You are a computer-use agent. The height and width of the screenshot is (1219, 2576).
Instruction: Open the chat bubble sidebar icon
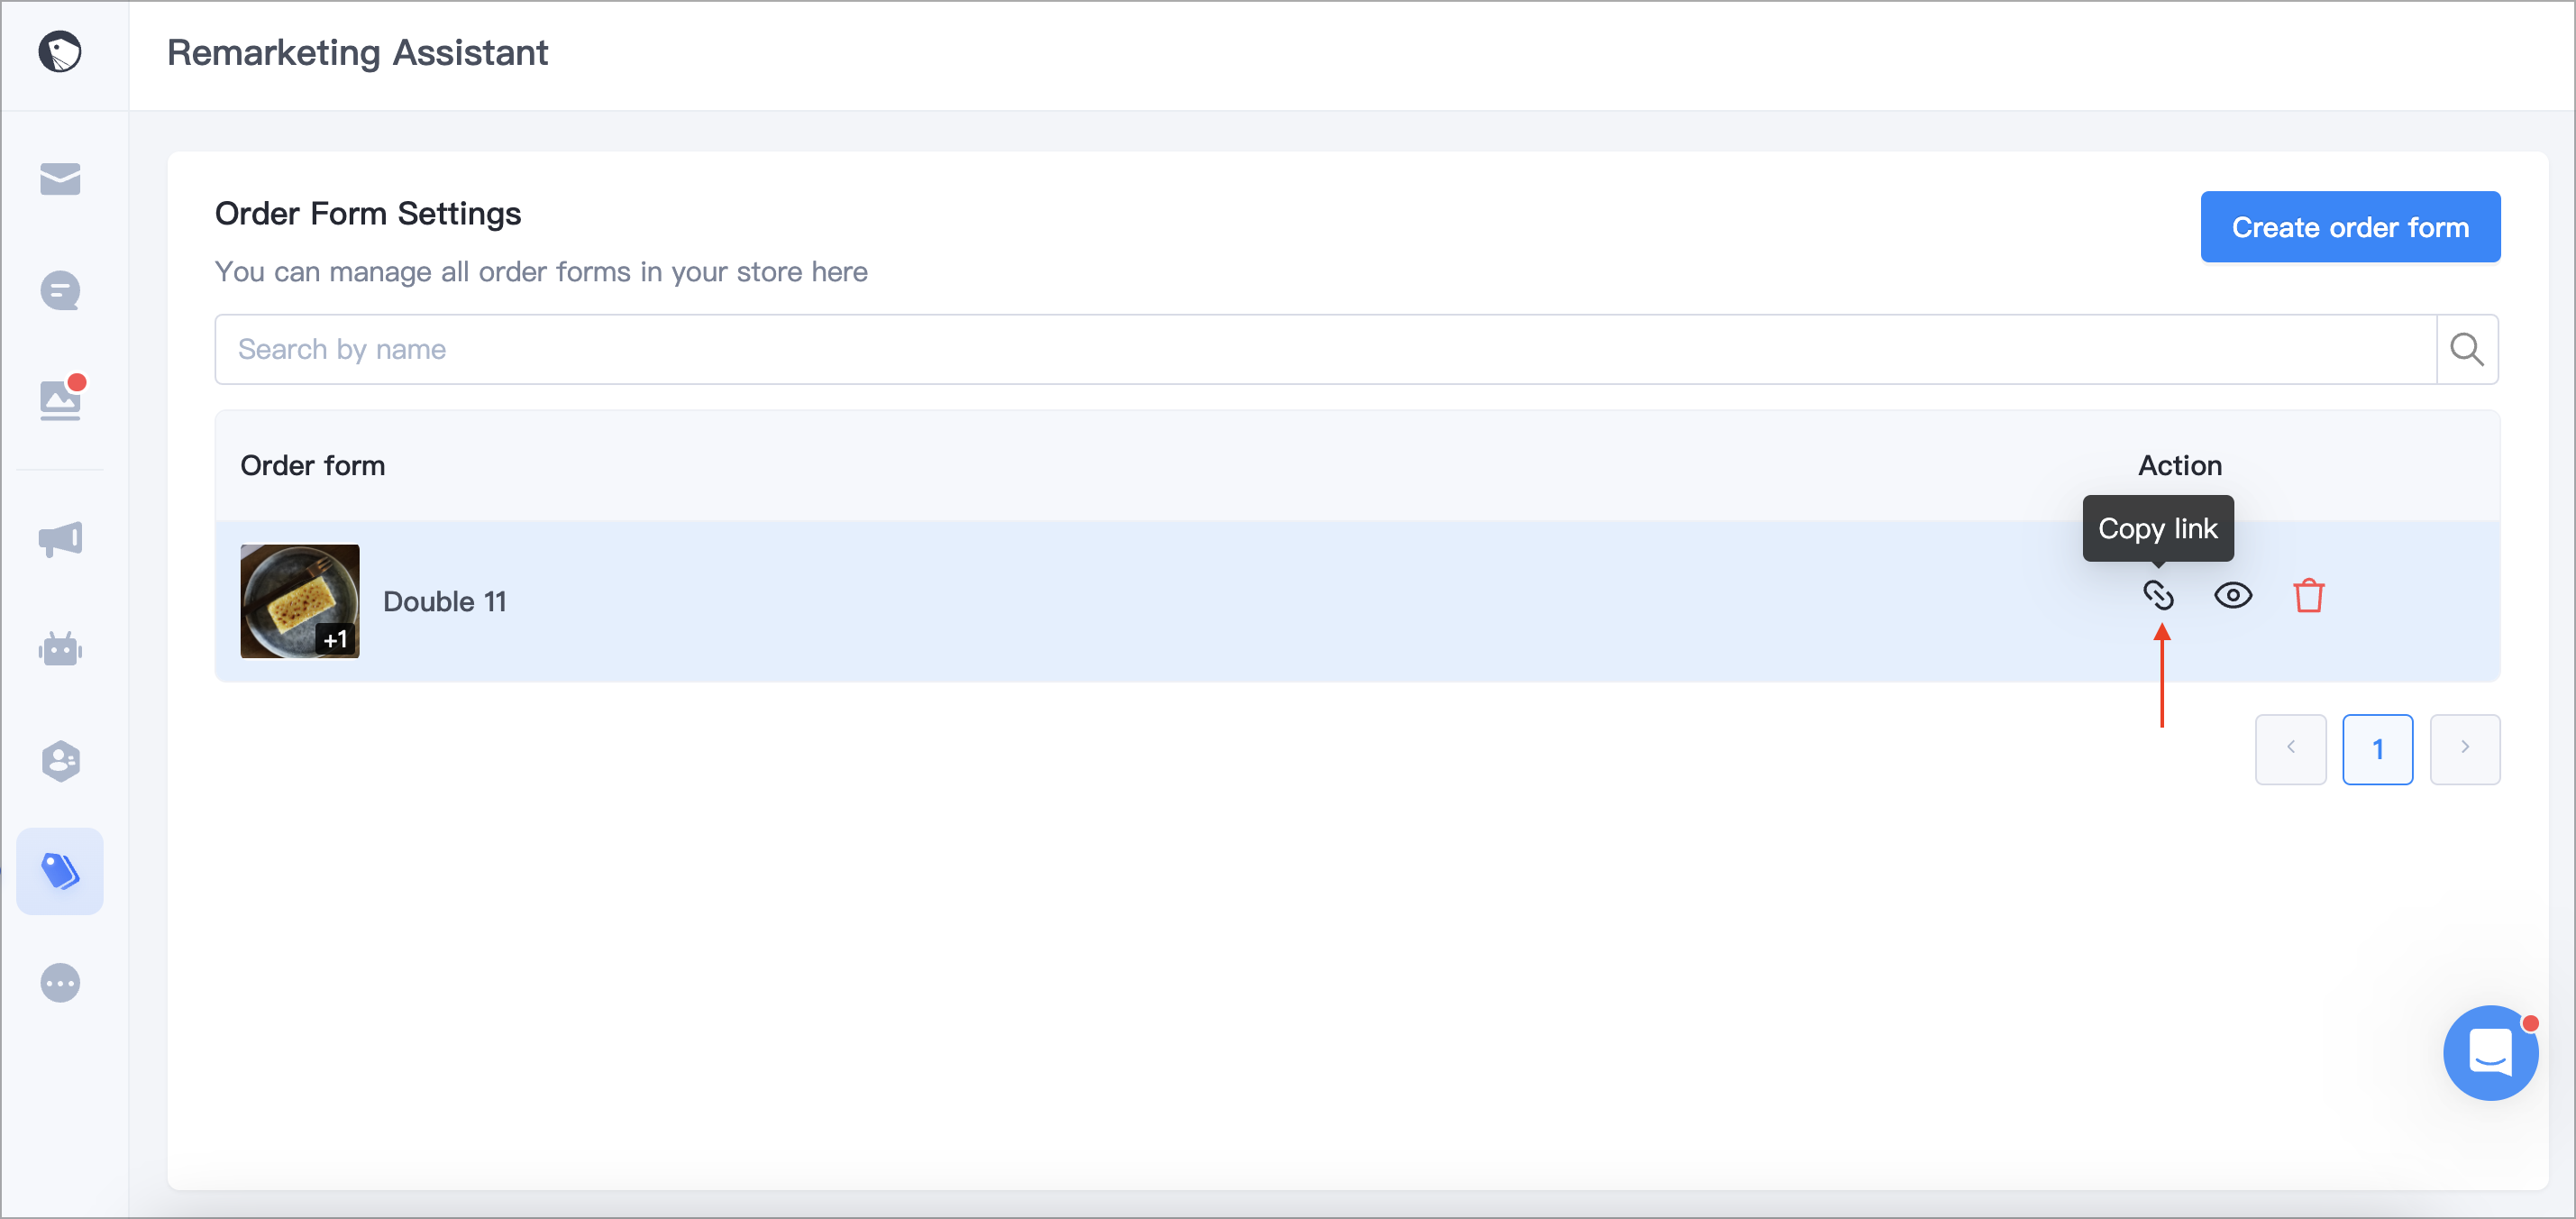click(x=60, y=291)
